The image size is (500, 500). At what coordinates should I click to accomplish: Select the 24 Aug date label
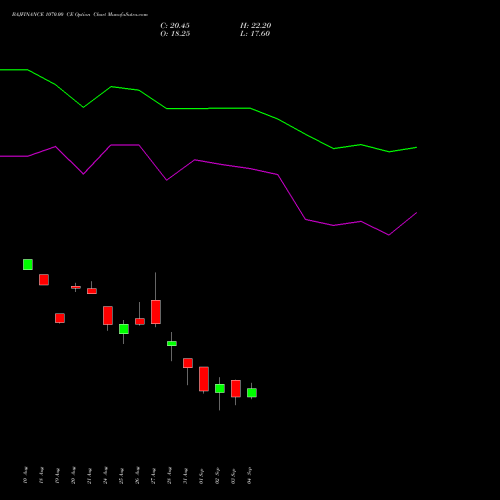coord(105,475)
